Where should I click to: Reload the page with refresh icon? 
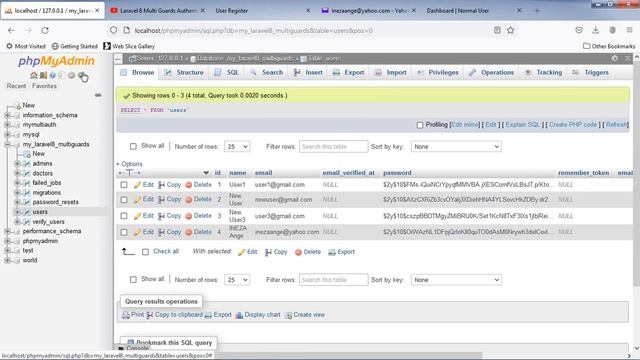pos(45,30)
